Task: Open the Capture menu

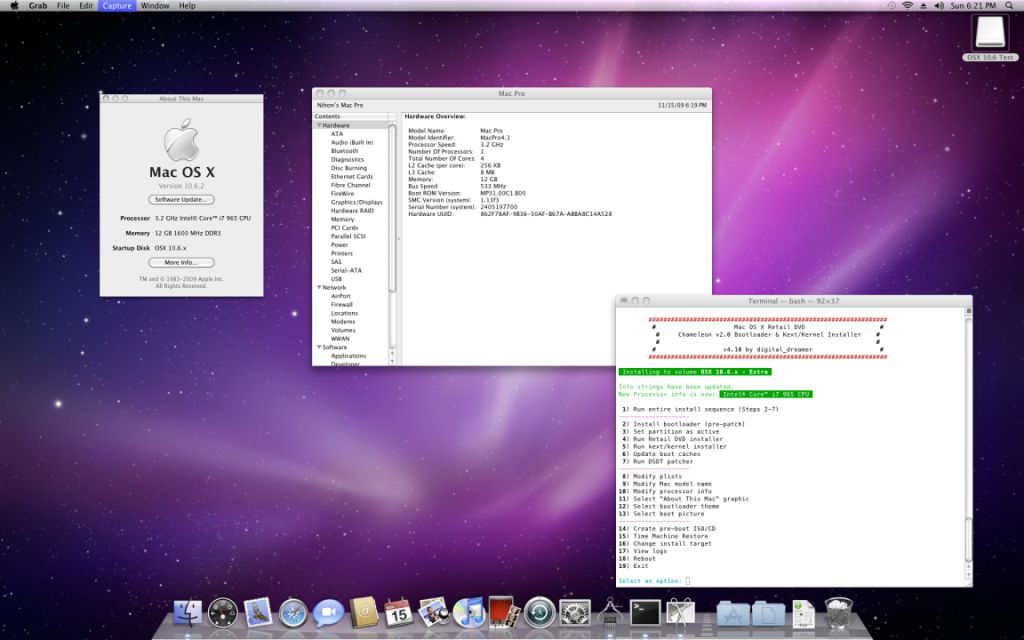Action: [117, 6]
